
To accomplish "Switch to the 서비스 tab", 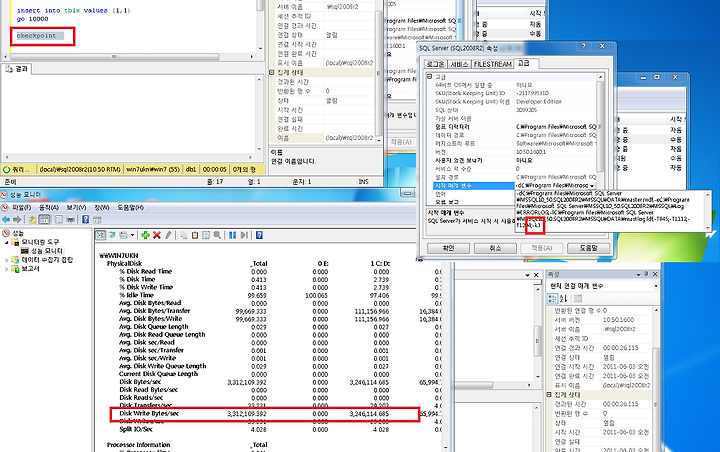I will (459, 64).
